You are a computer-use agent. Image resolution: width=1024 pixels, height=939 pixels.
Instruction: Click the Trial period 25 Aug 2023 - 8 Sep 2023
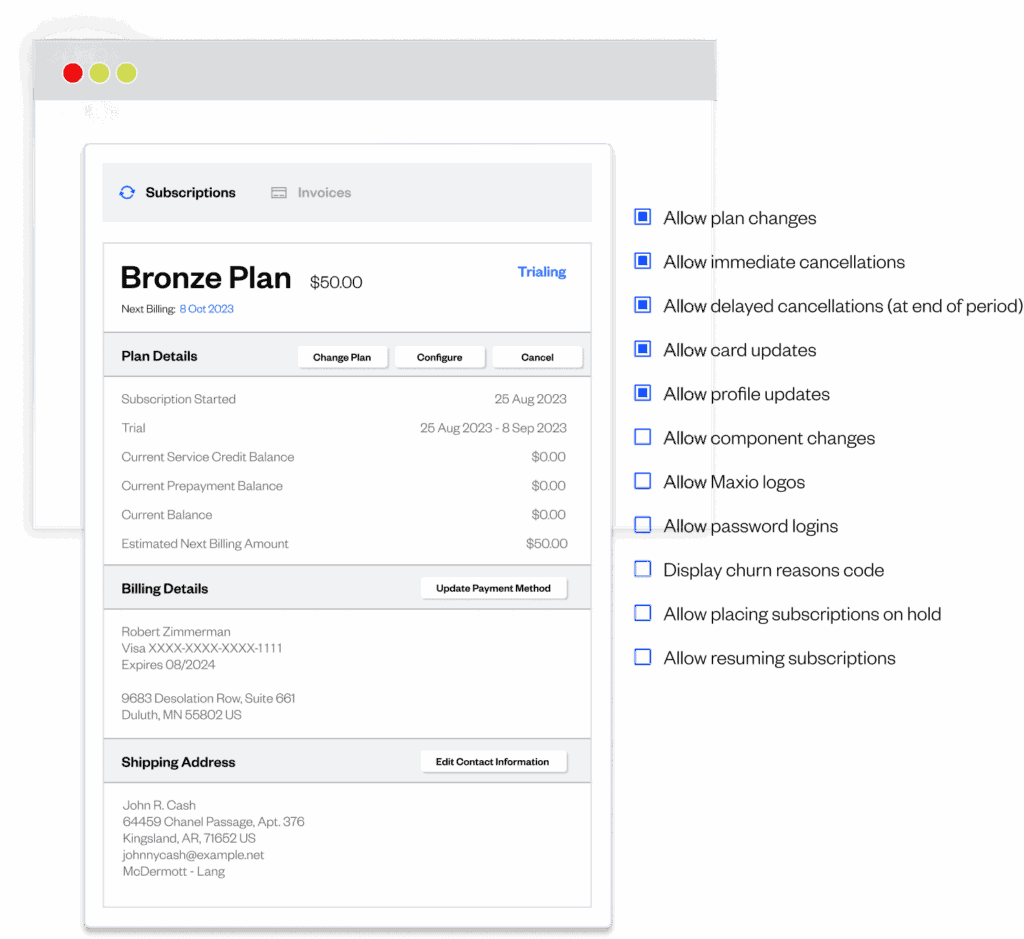[x=493, y=428]
